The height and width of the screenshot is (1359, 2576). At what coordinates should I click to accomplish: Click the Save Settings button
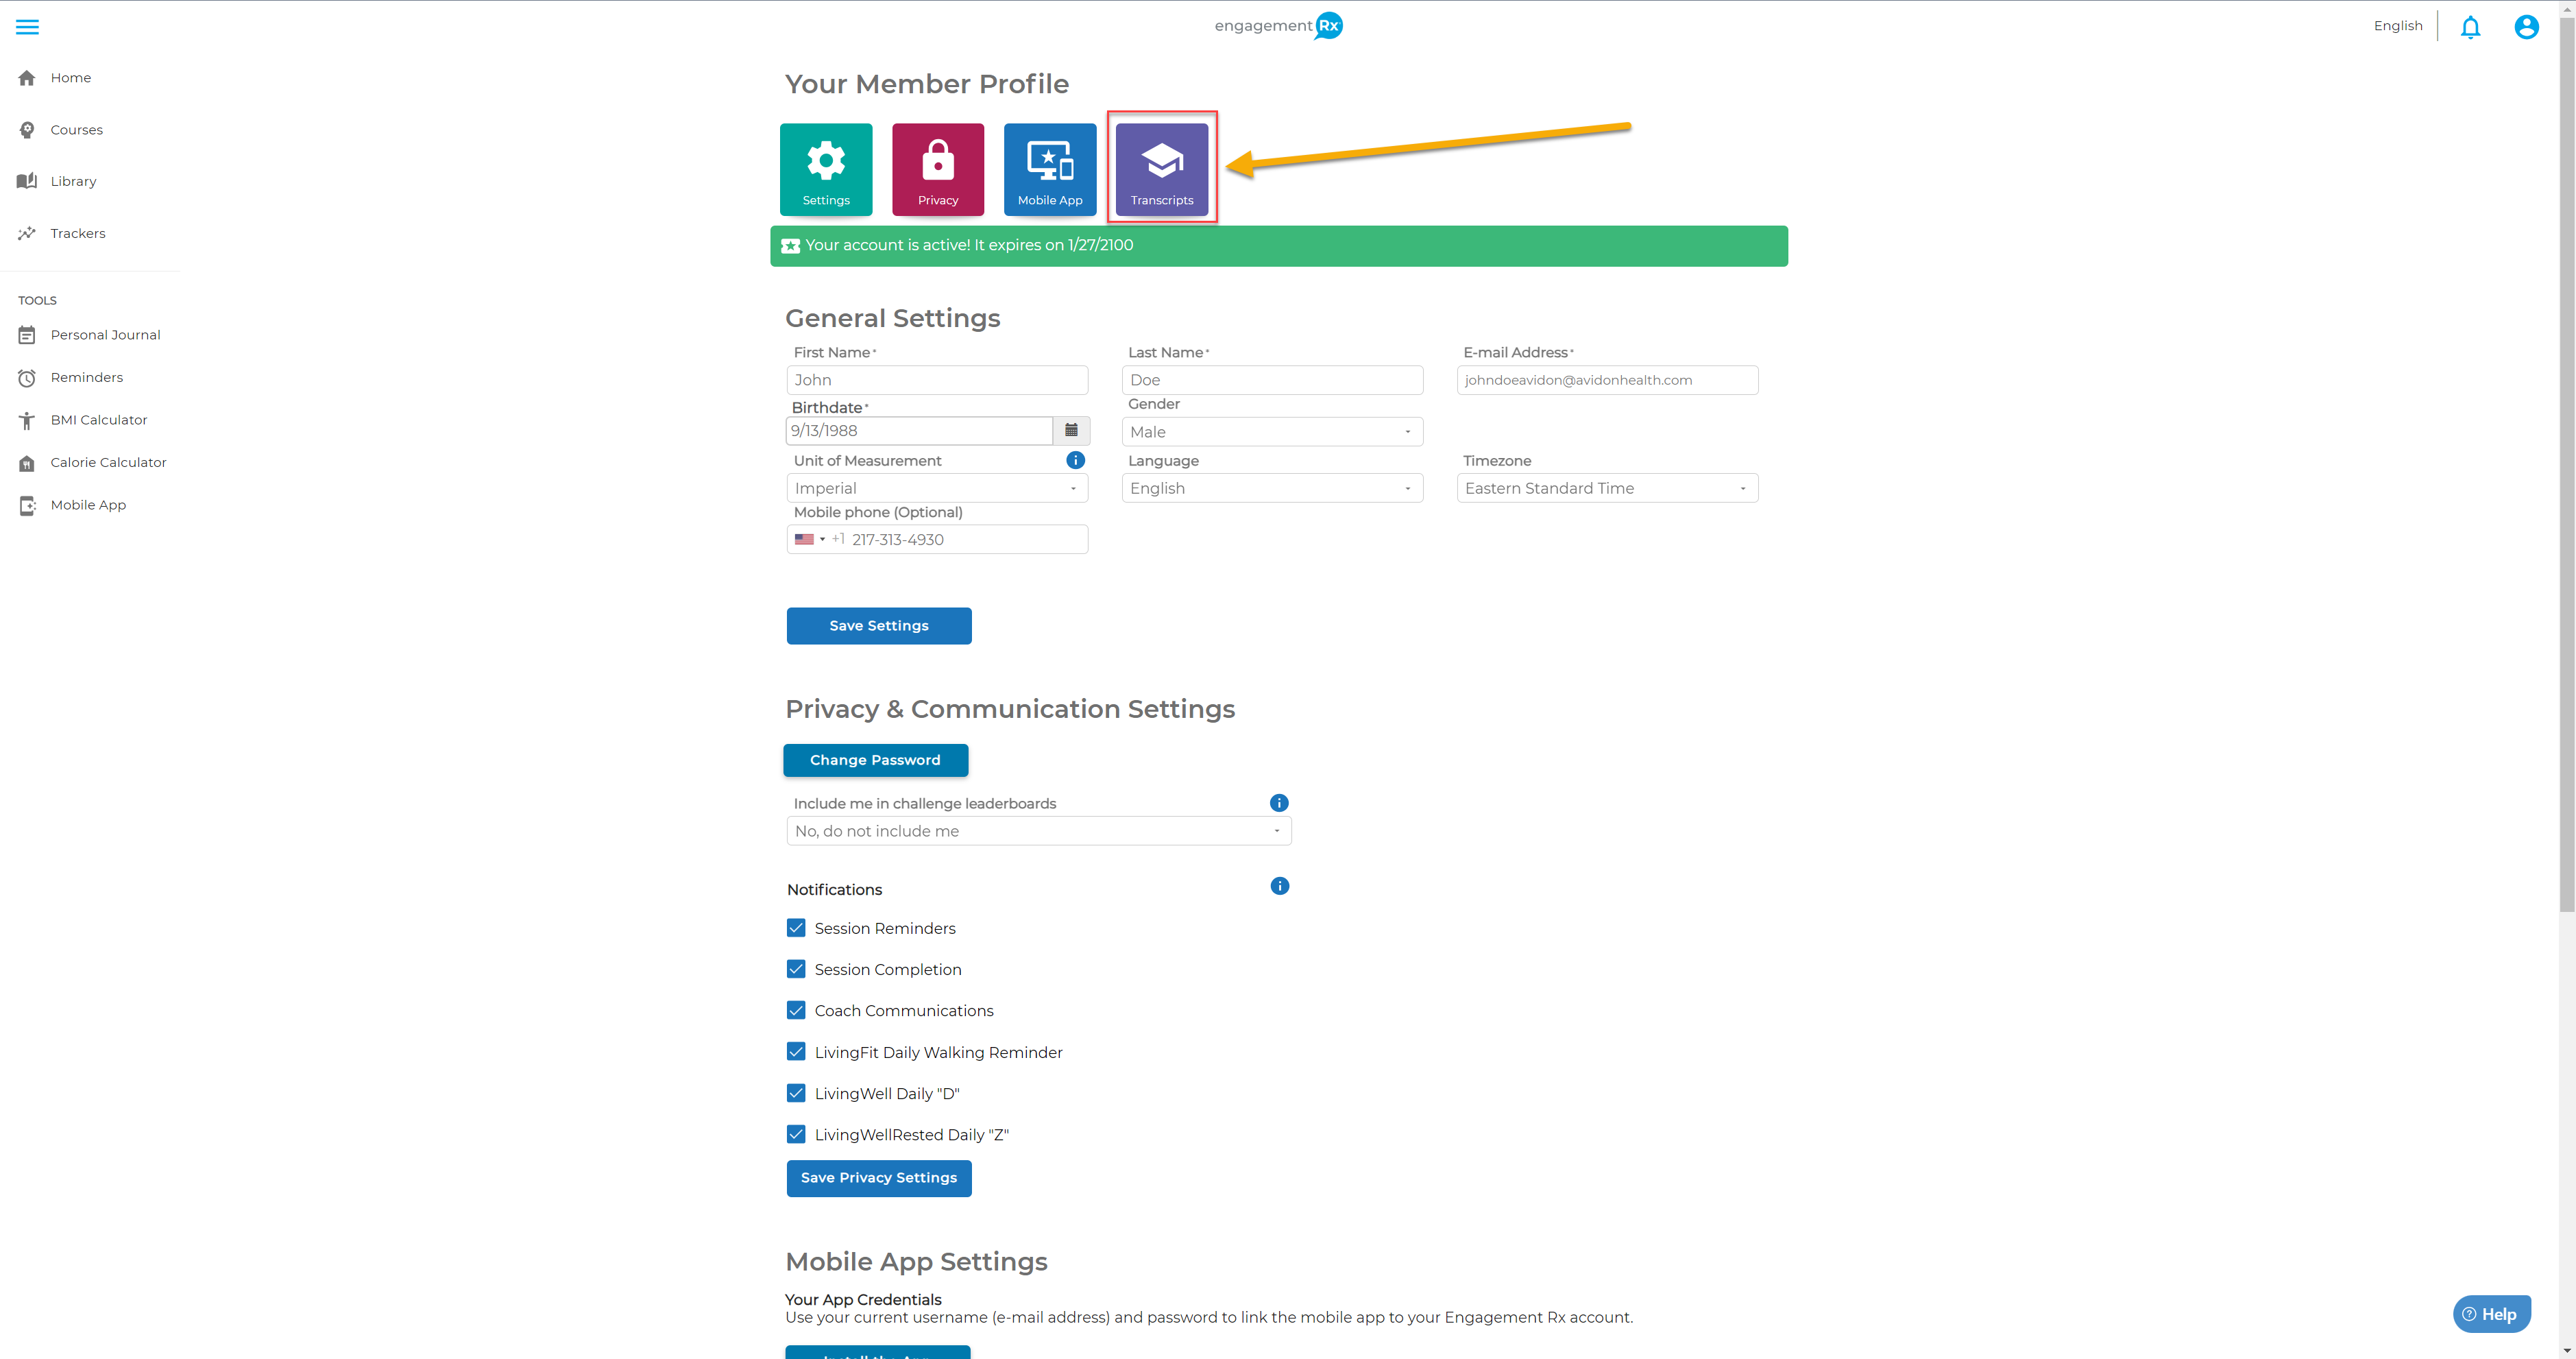pos(878,626)
